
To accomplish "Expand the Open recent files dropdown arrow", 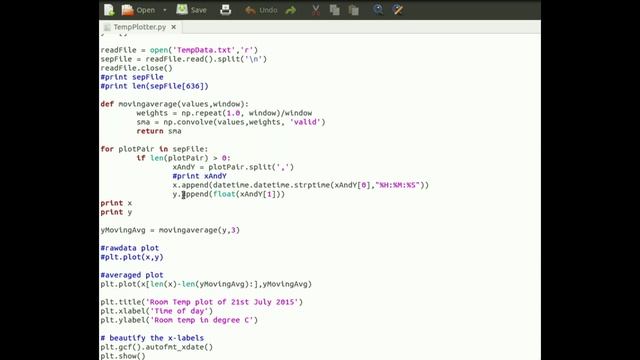I will pos(165,10).
